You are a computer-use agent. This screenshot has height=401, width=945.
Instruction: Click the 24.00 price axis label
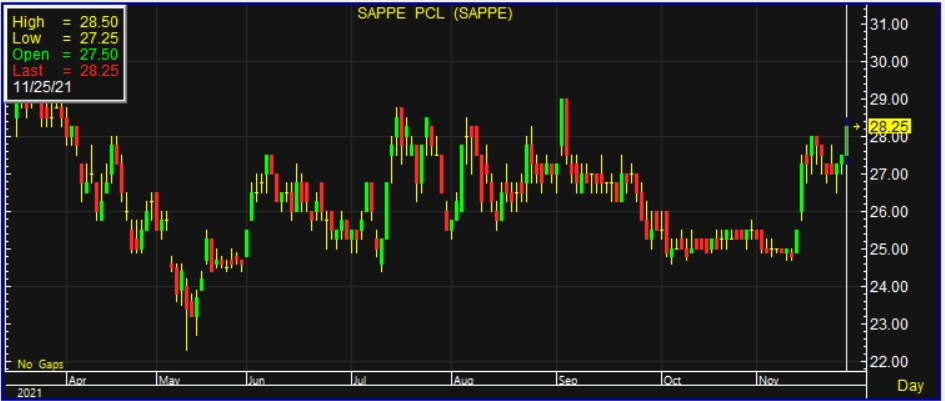coord(889,286)
